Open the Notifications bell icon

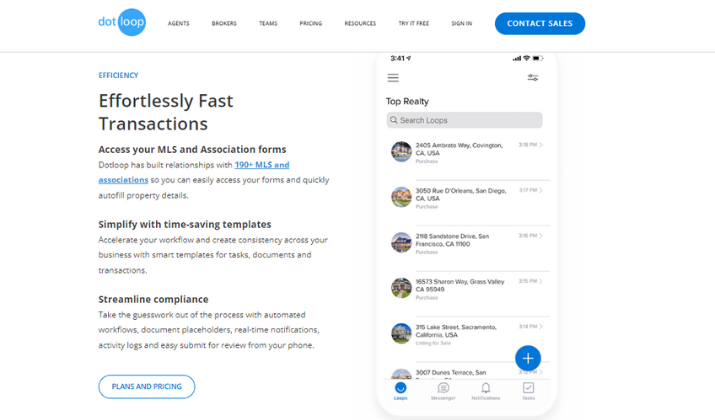pos(486,388)
